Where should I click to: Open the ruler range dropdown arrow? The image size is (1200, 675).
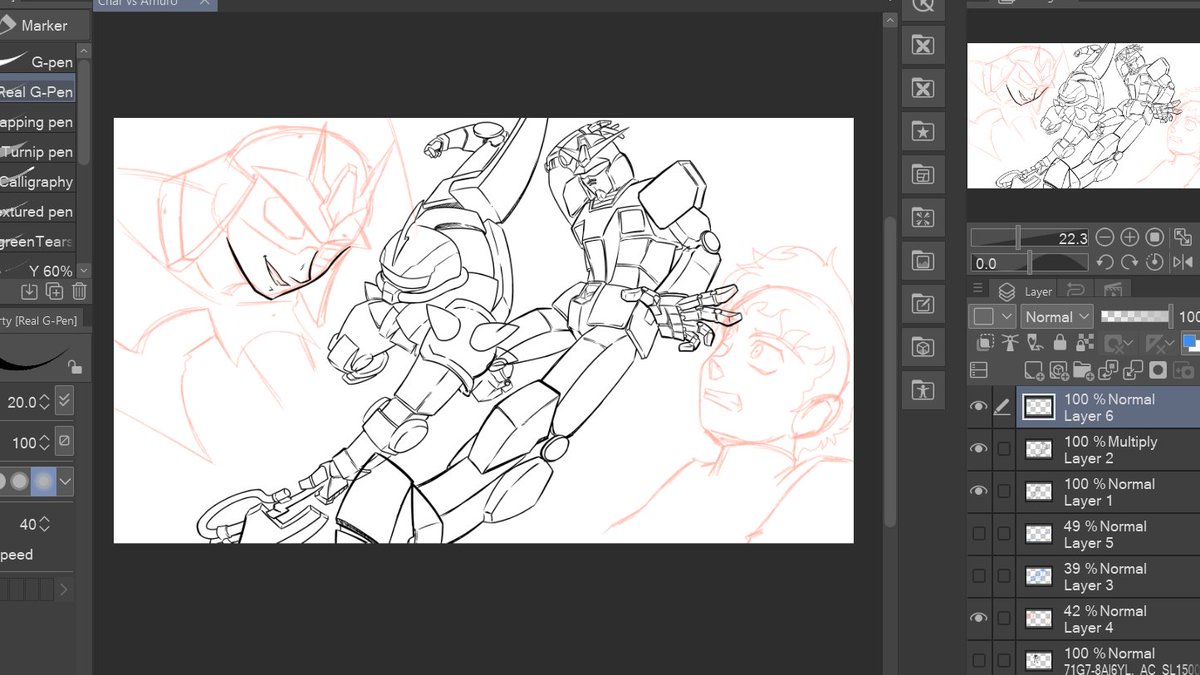click(x=1171, y=344)
